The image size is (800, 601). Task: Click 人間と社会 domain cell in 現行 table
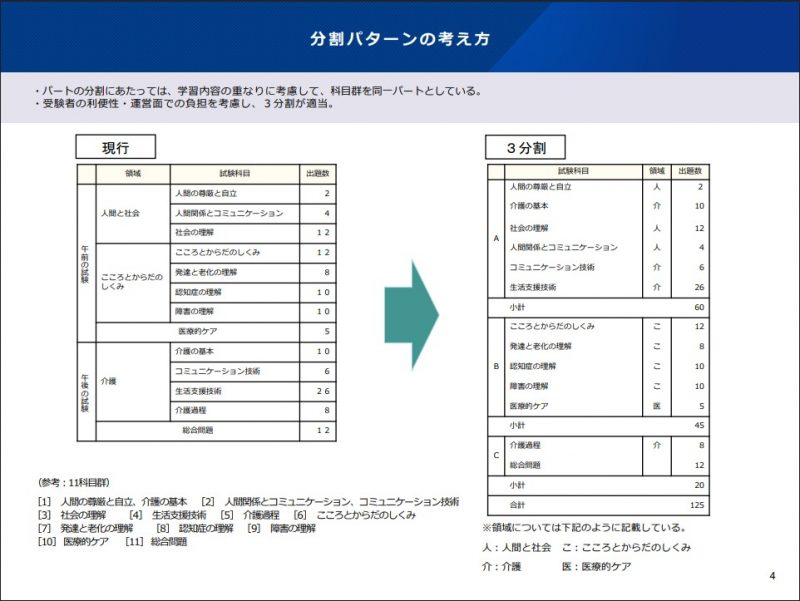[x=120, y=213]
